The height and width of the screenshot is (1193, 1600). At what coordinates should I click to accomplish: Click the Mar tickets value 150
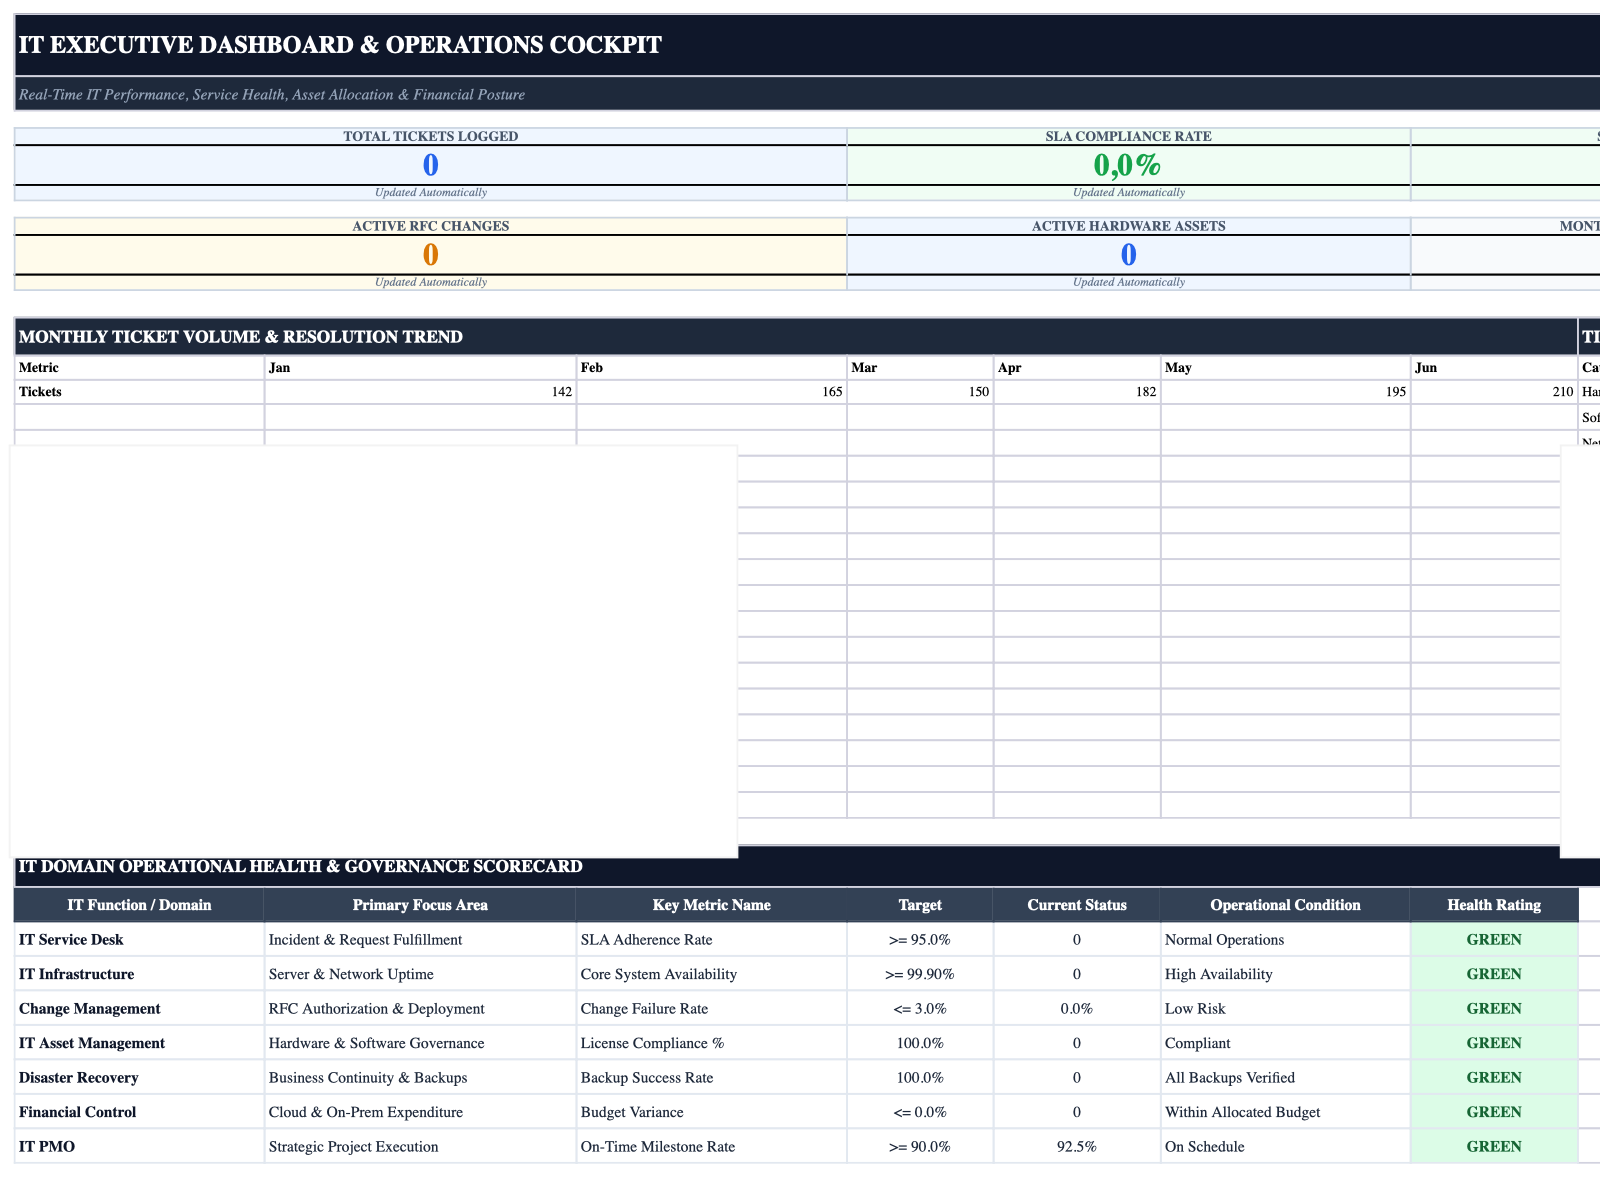coord(921,392)
